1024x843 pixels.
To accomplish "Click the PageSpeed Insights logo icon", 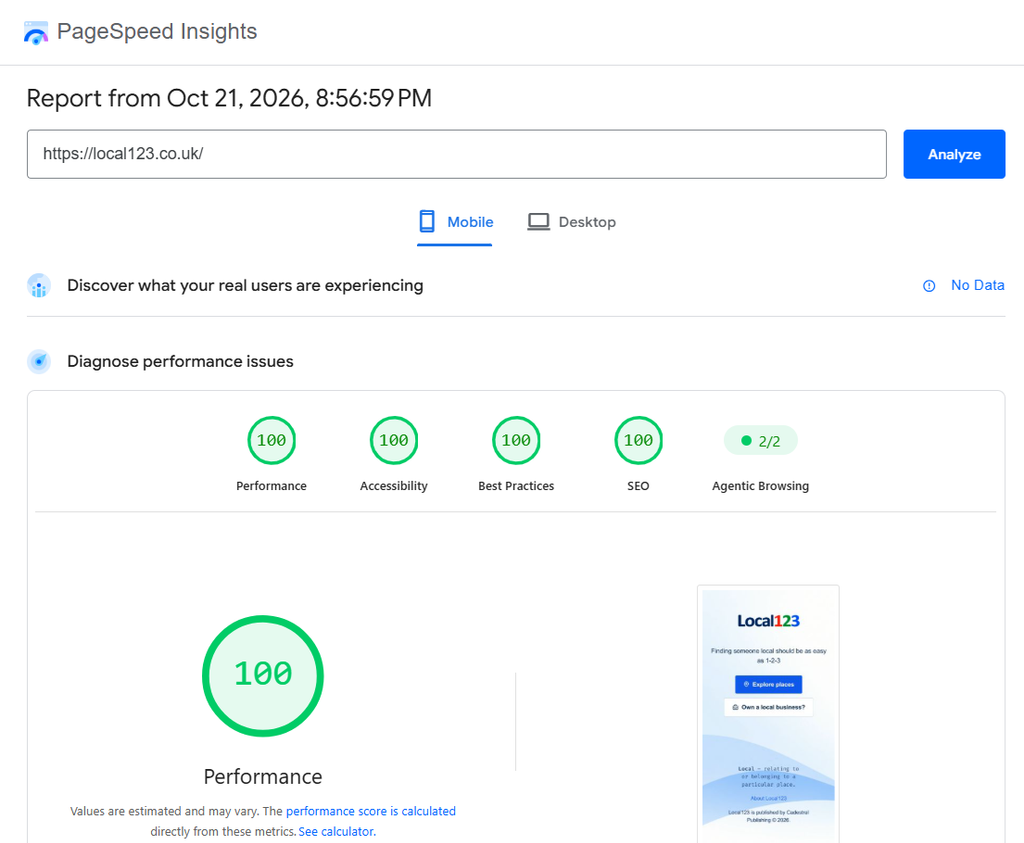I will pyautogui.click(x=36, y=33).
